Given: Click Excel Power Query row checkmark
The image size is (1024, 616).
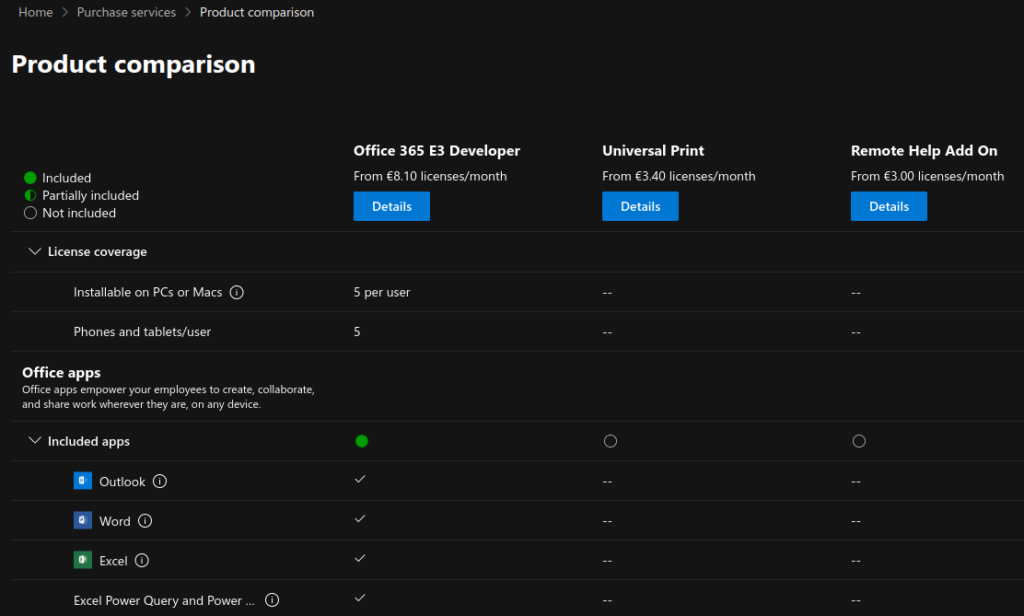Looking at the screenshot, I should click(360, 598).
